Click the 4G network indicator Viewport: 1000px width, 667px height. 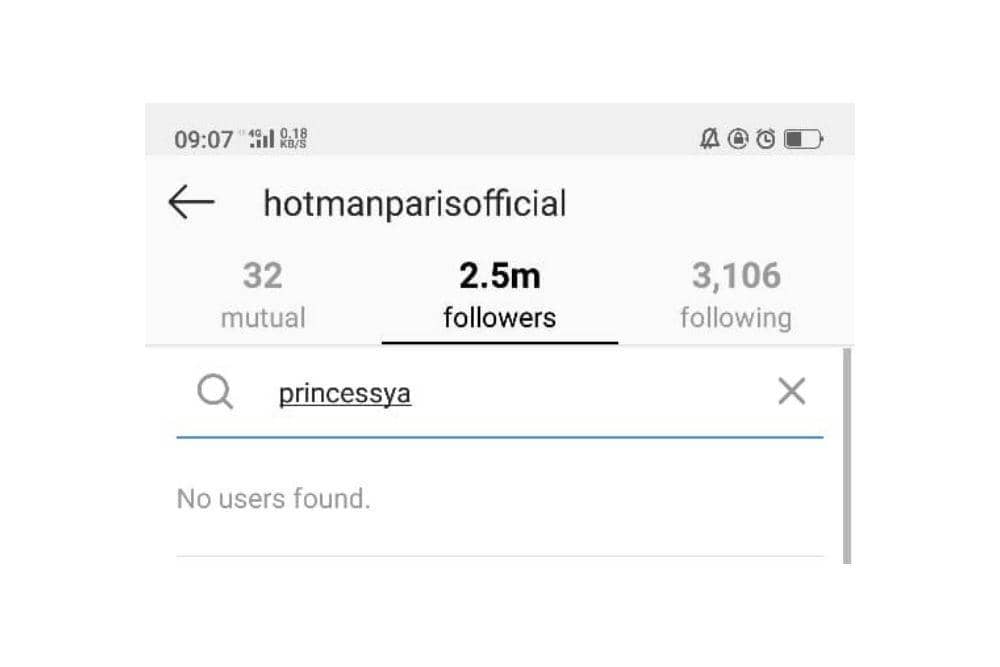point(254,132)
